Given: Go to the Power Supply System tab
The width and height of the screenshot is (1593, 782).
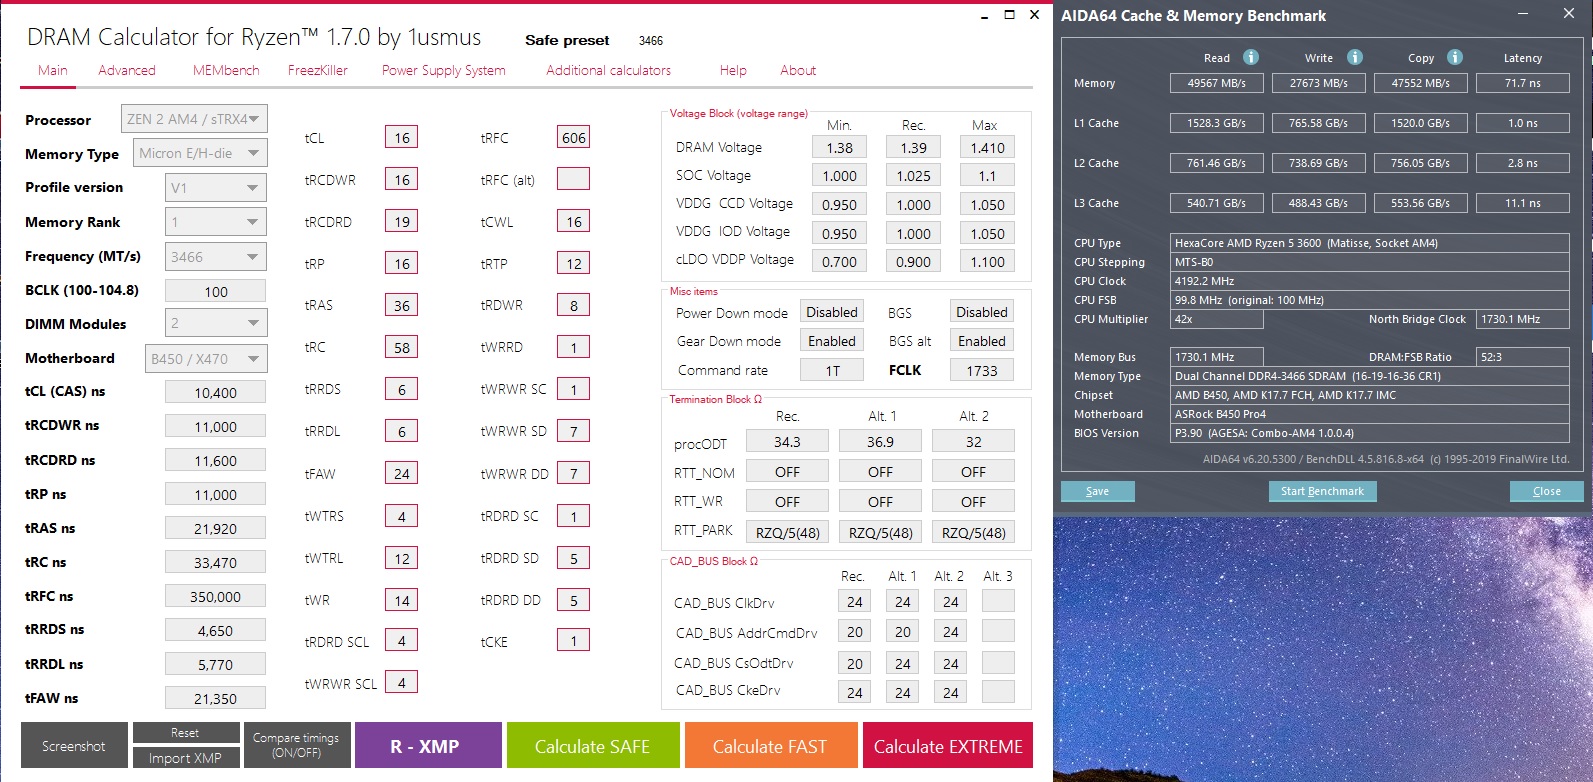Looking at the screenshot, I should click(444, 70).
